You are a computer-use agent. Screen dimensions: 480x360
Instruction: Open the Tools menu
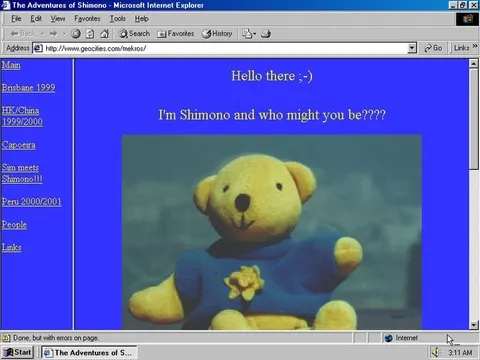[118, 19]
